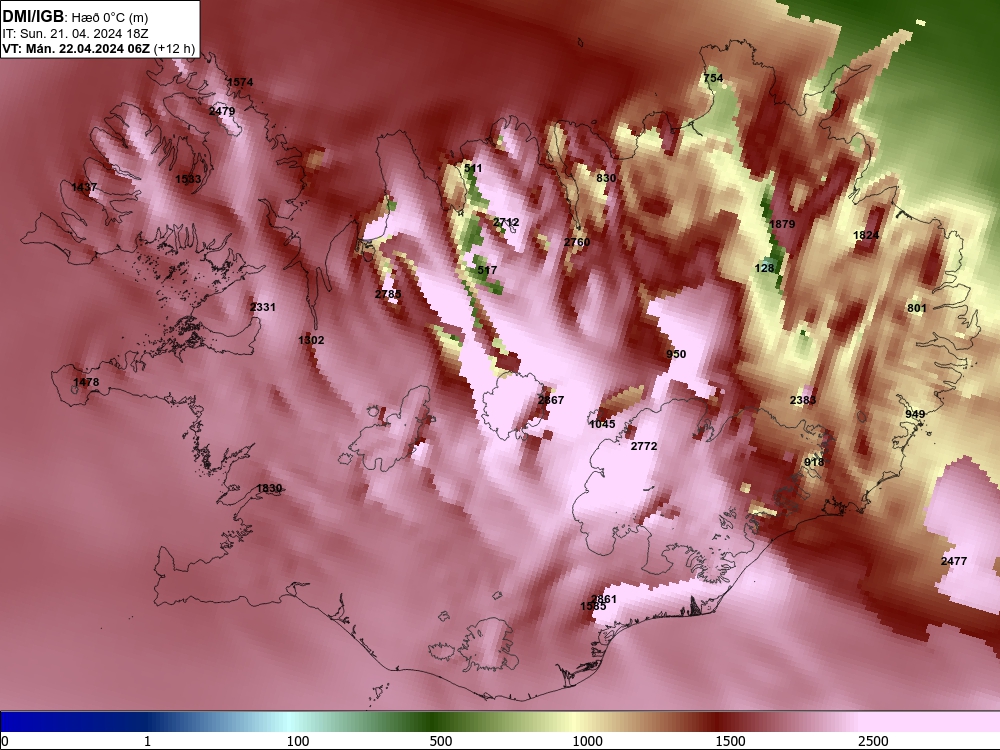1000x750 pixels.
Task: Click the 949 value near east coast
Action: coord(915,414)
